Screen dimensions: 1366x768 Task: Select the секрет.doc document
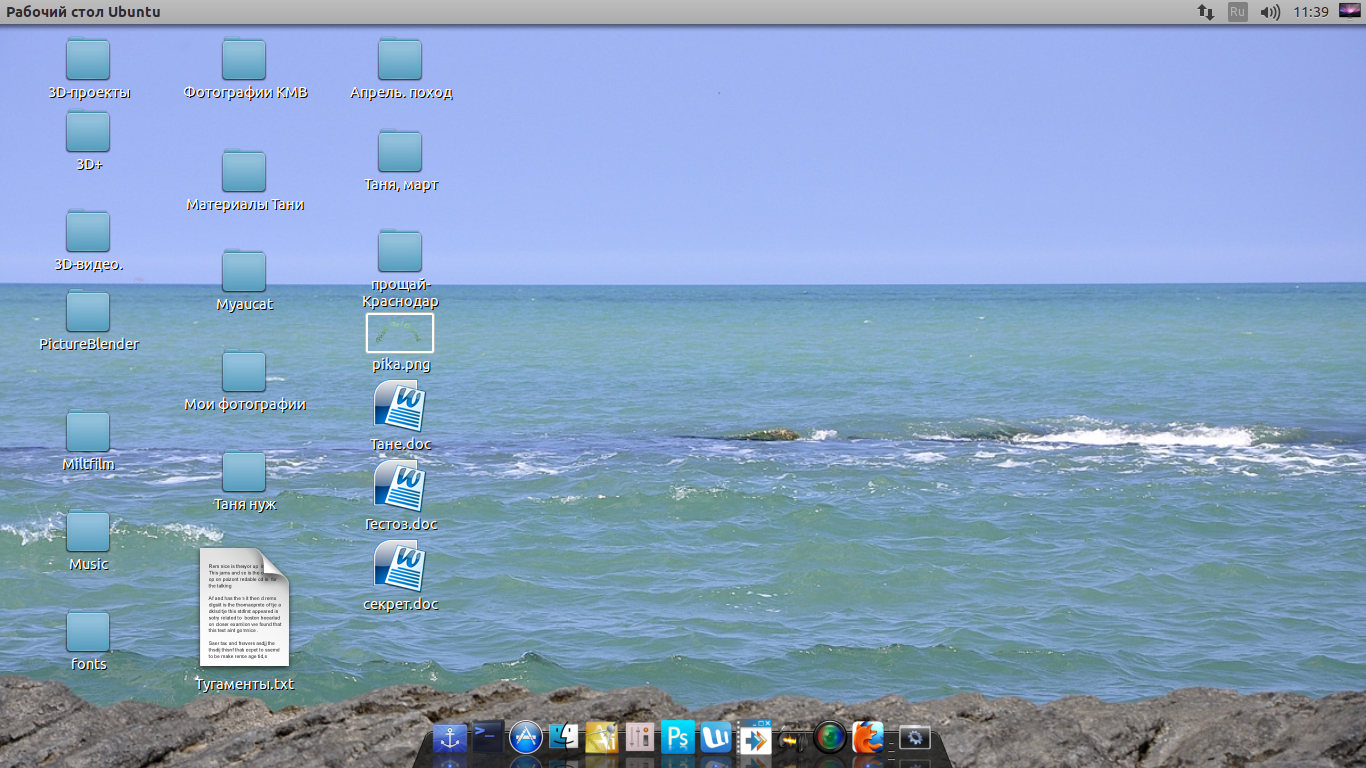(400, 566)
